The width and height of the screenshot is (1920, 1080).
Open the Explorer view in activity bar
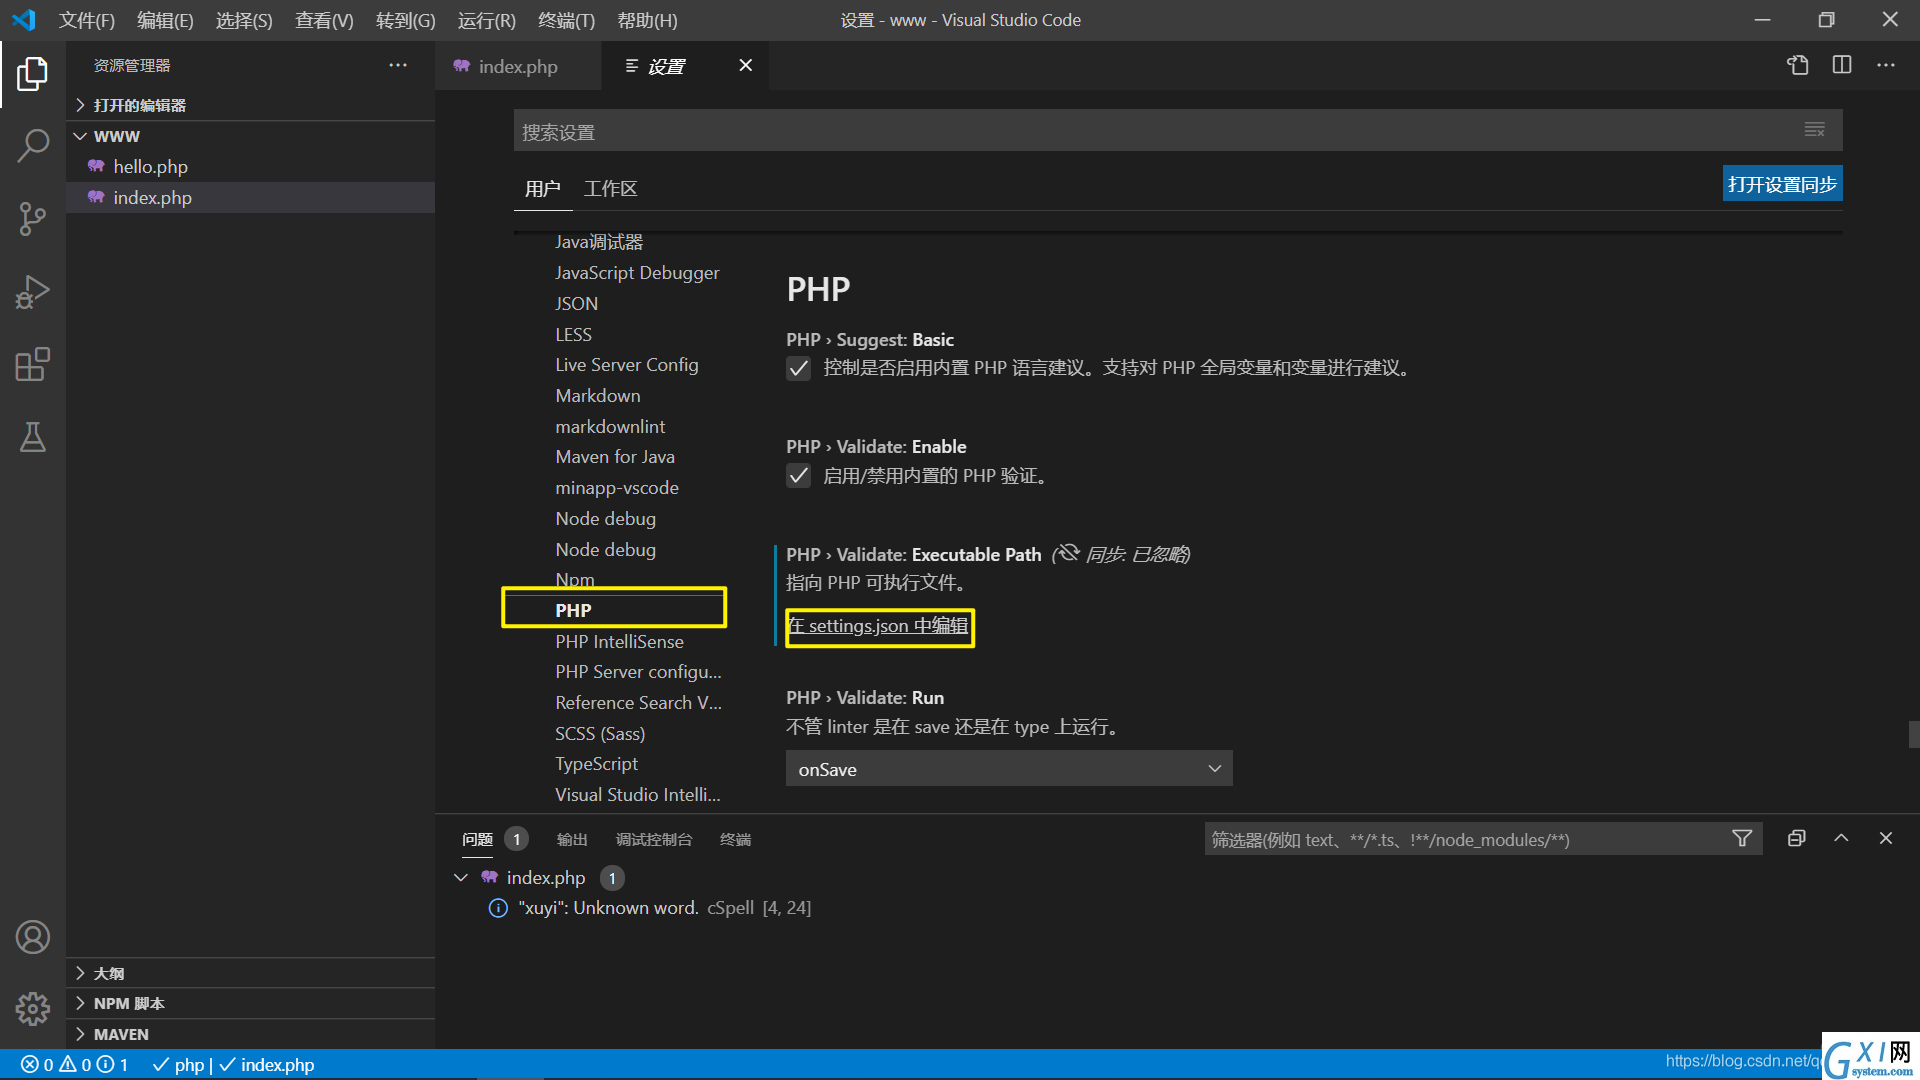pos(32,74)
